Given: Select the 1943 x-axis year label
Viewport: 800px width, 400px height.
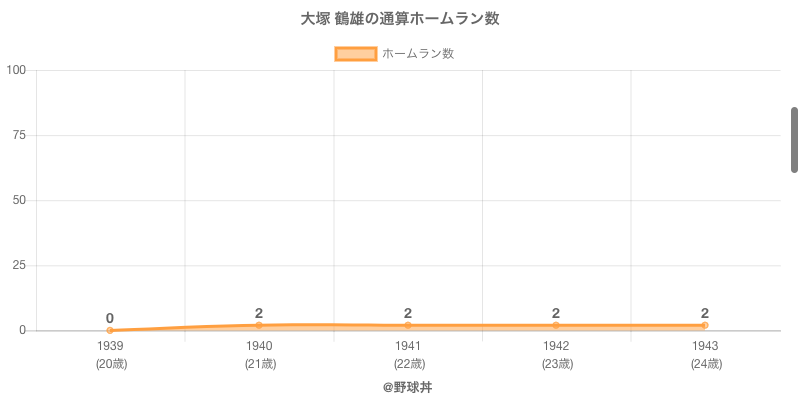Looking at the screenshot, I should click(705, 346).
